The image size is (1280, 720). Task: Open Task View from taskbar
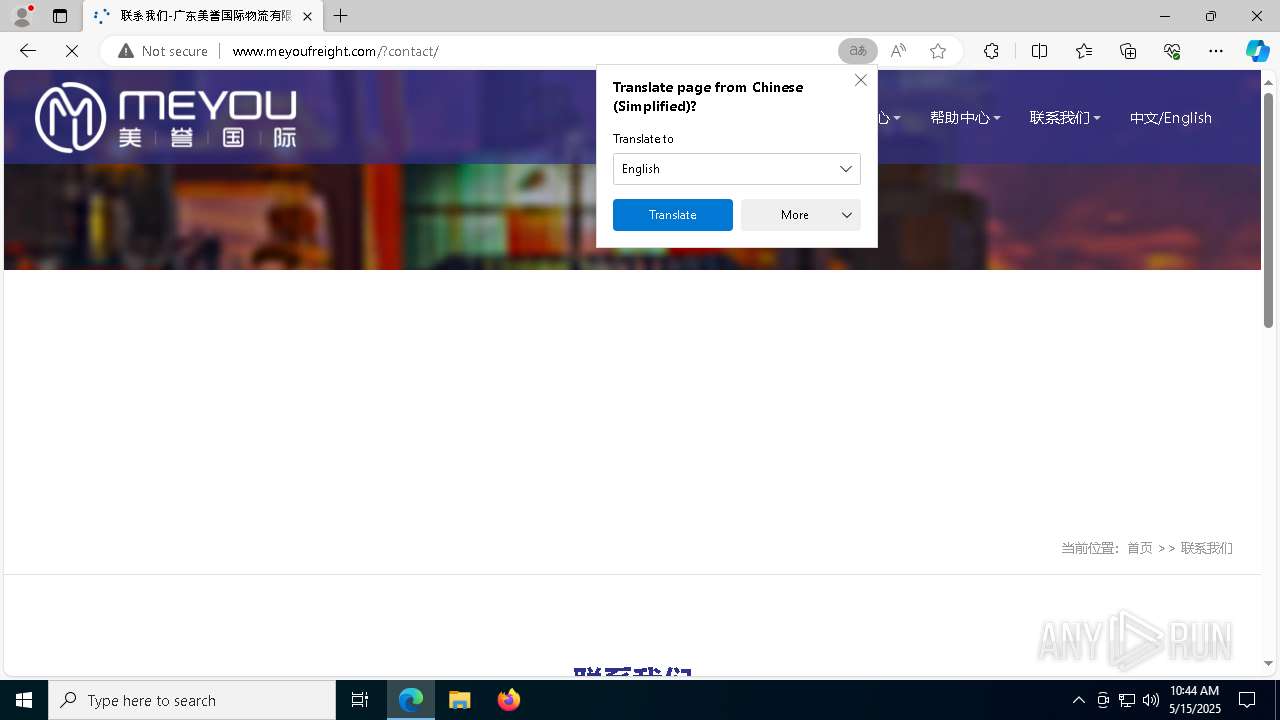pyautogui.click(x=360, y=700)
